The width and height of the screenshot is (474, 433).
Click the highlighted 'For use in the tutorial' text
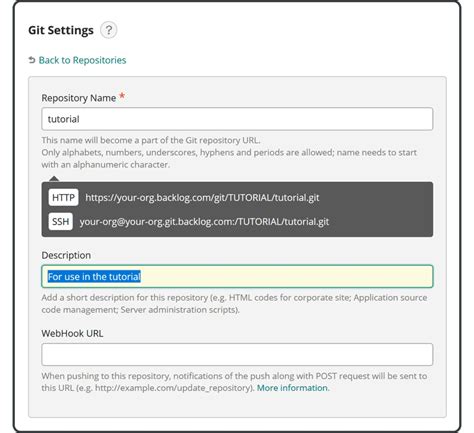tap(94, 277)
